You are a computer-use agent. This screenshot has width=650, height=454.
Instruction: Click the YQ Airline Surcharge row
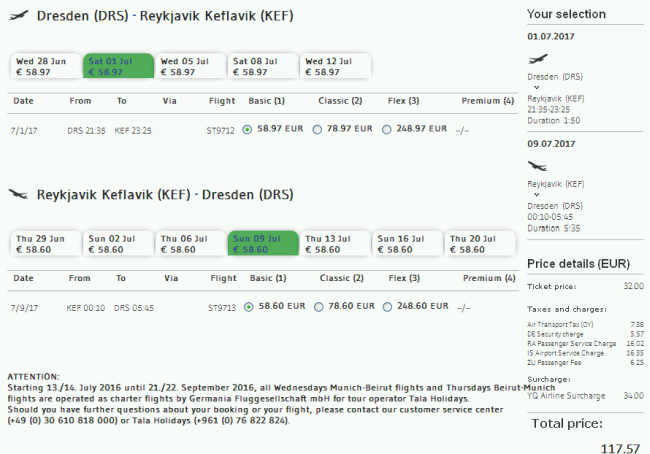point(585,396)
